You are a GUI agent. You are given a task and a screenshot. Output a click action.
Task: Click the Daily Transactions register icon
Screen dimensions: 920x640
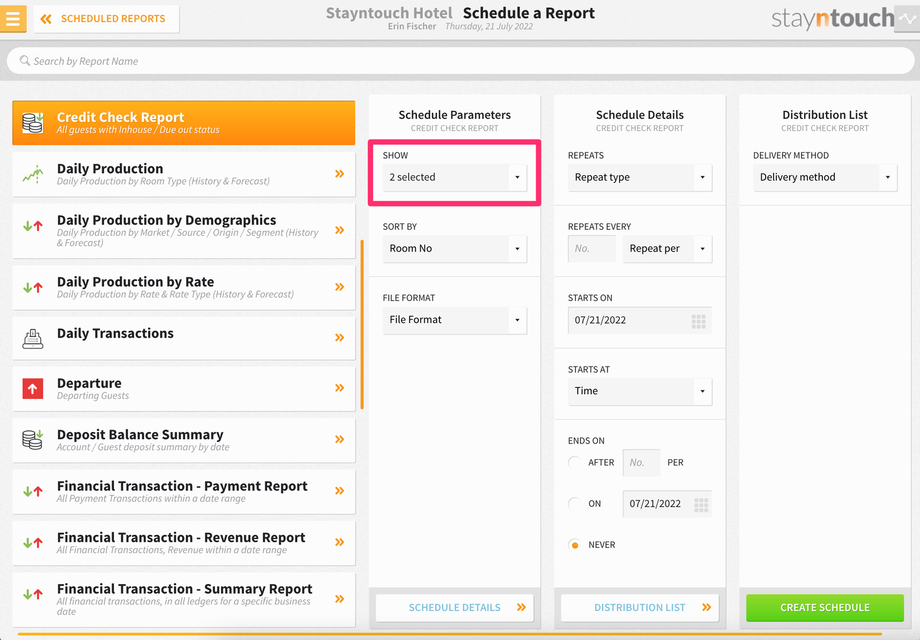coord(33,338)
